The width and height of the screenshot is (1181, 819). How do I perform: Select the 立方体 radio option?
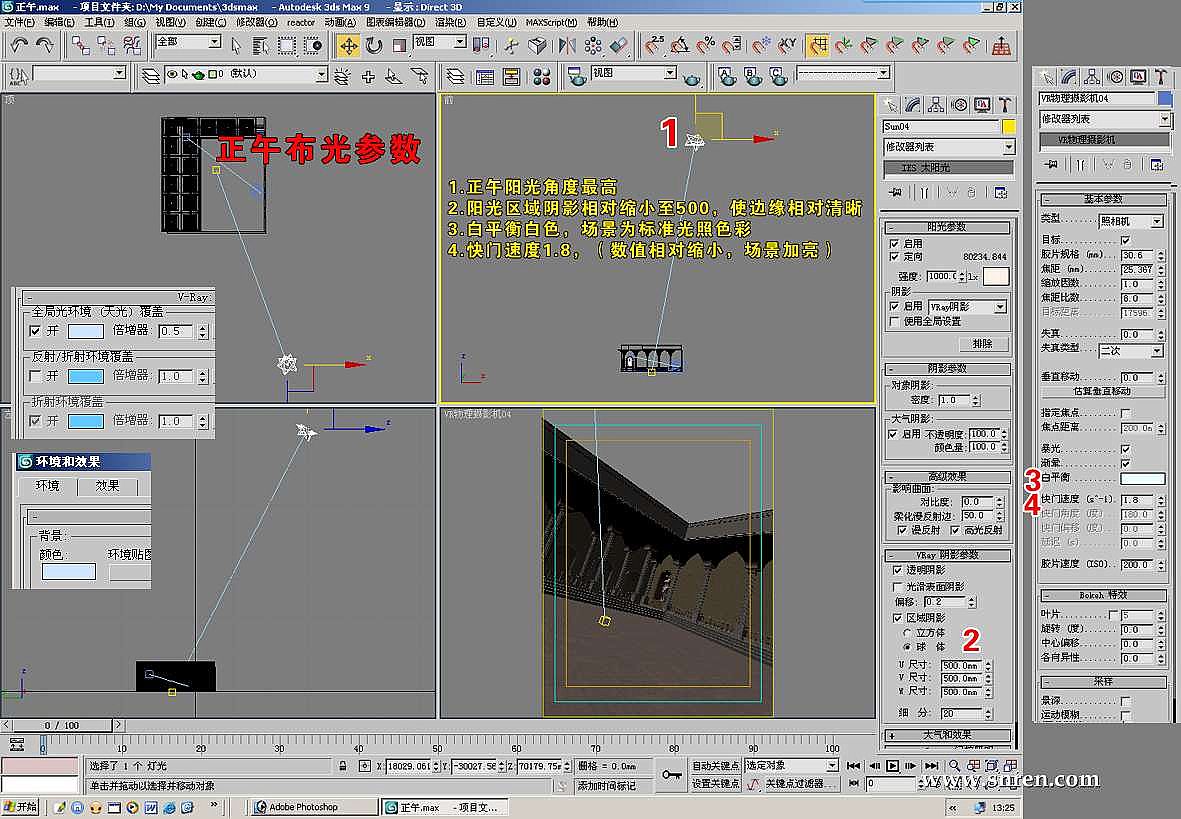907,633
